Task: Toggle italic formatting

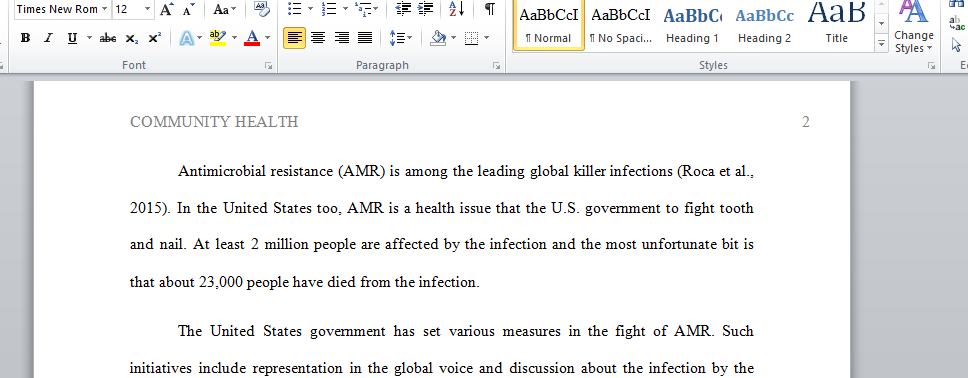Action: [48, 38]
